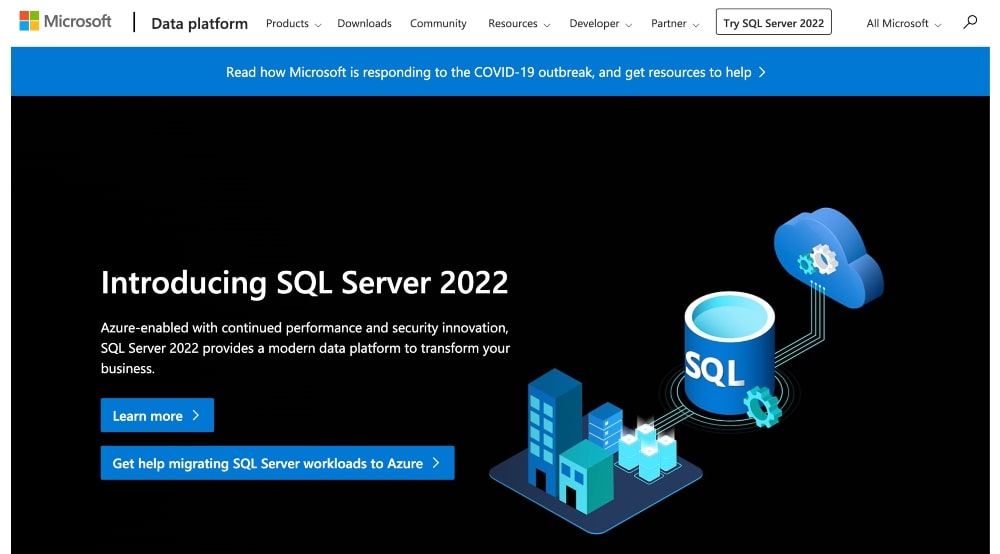Image resolution: width=1000 pixels, height=554 pixels.
Task: Open the Downloads page
Action: pos(364,24)
